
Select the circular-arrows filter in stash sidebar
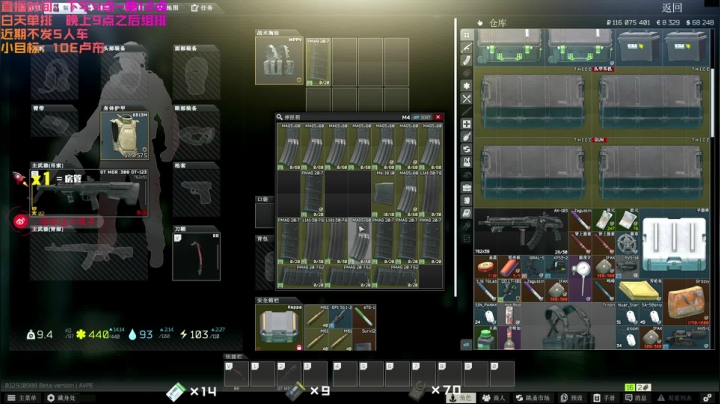(x=467, y=149)
